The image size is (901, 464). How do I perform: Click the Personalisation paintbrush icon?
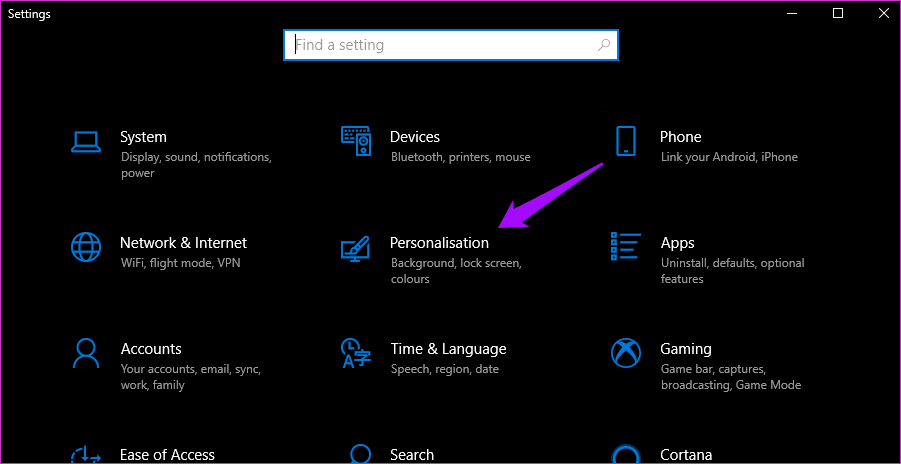(356, 247)
